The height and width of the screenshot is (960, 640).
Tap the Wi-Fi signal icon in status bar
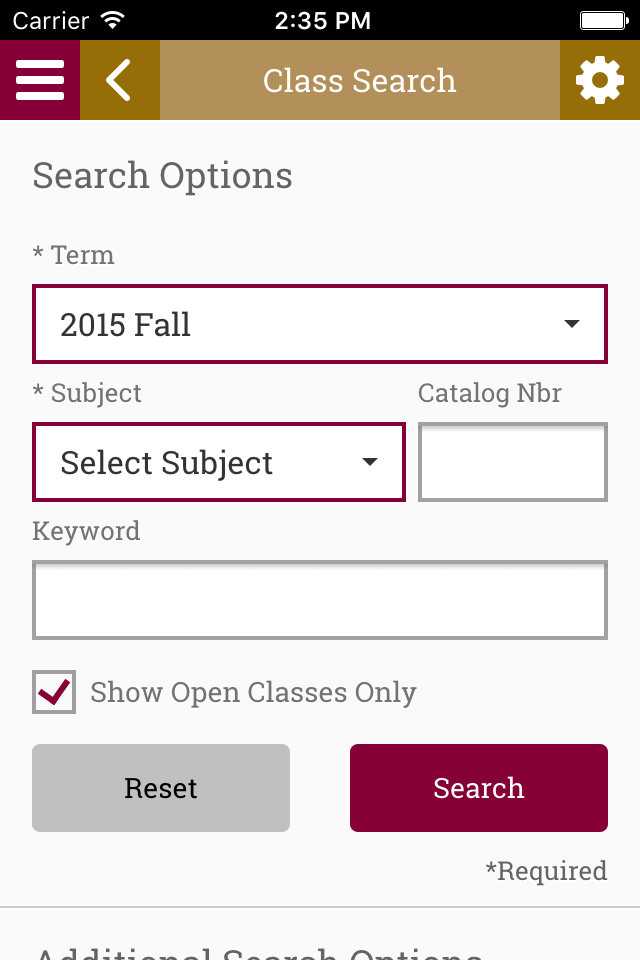113,20
